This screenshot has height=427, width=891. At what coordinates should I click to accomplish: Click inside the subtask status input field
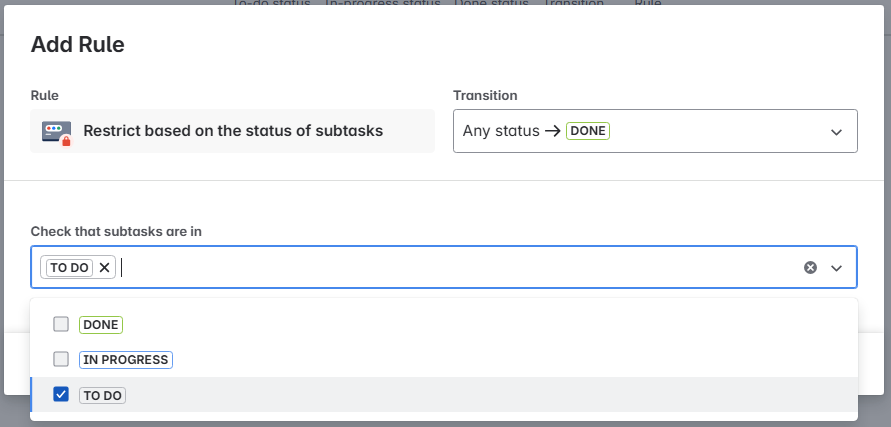[x=443, y=267]
